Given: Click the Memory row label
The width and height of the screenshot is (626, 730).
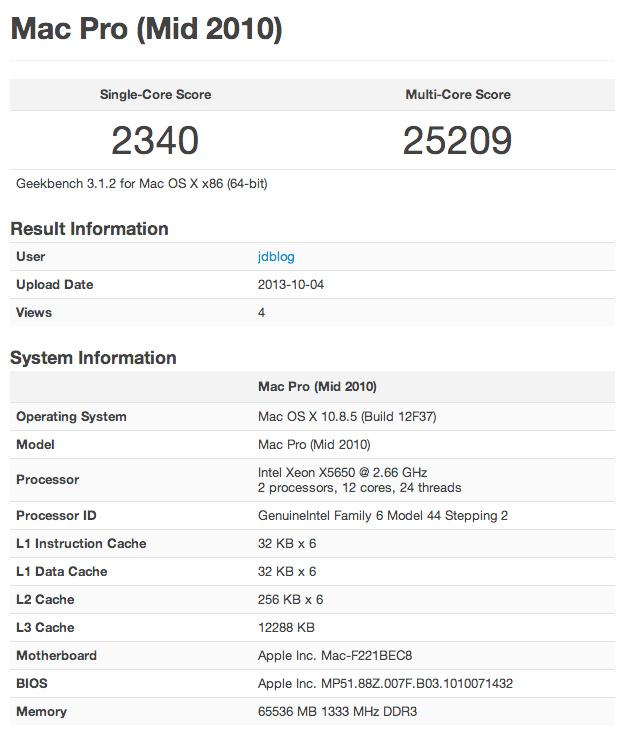Looking at the screenshot, I should tap(41, 711).
